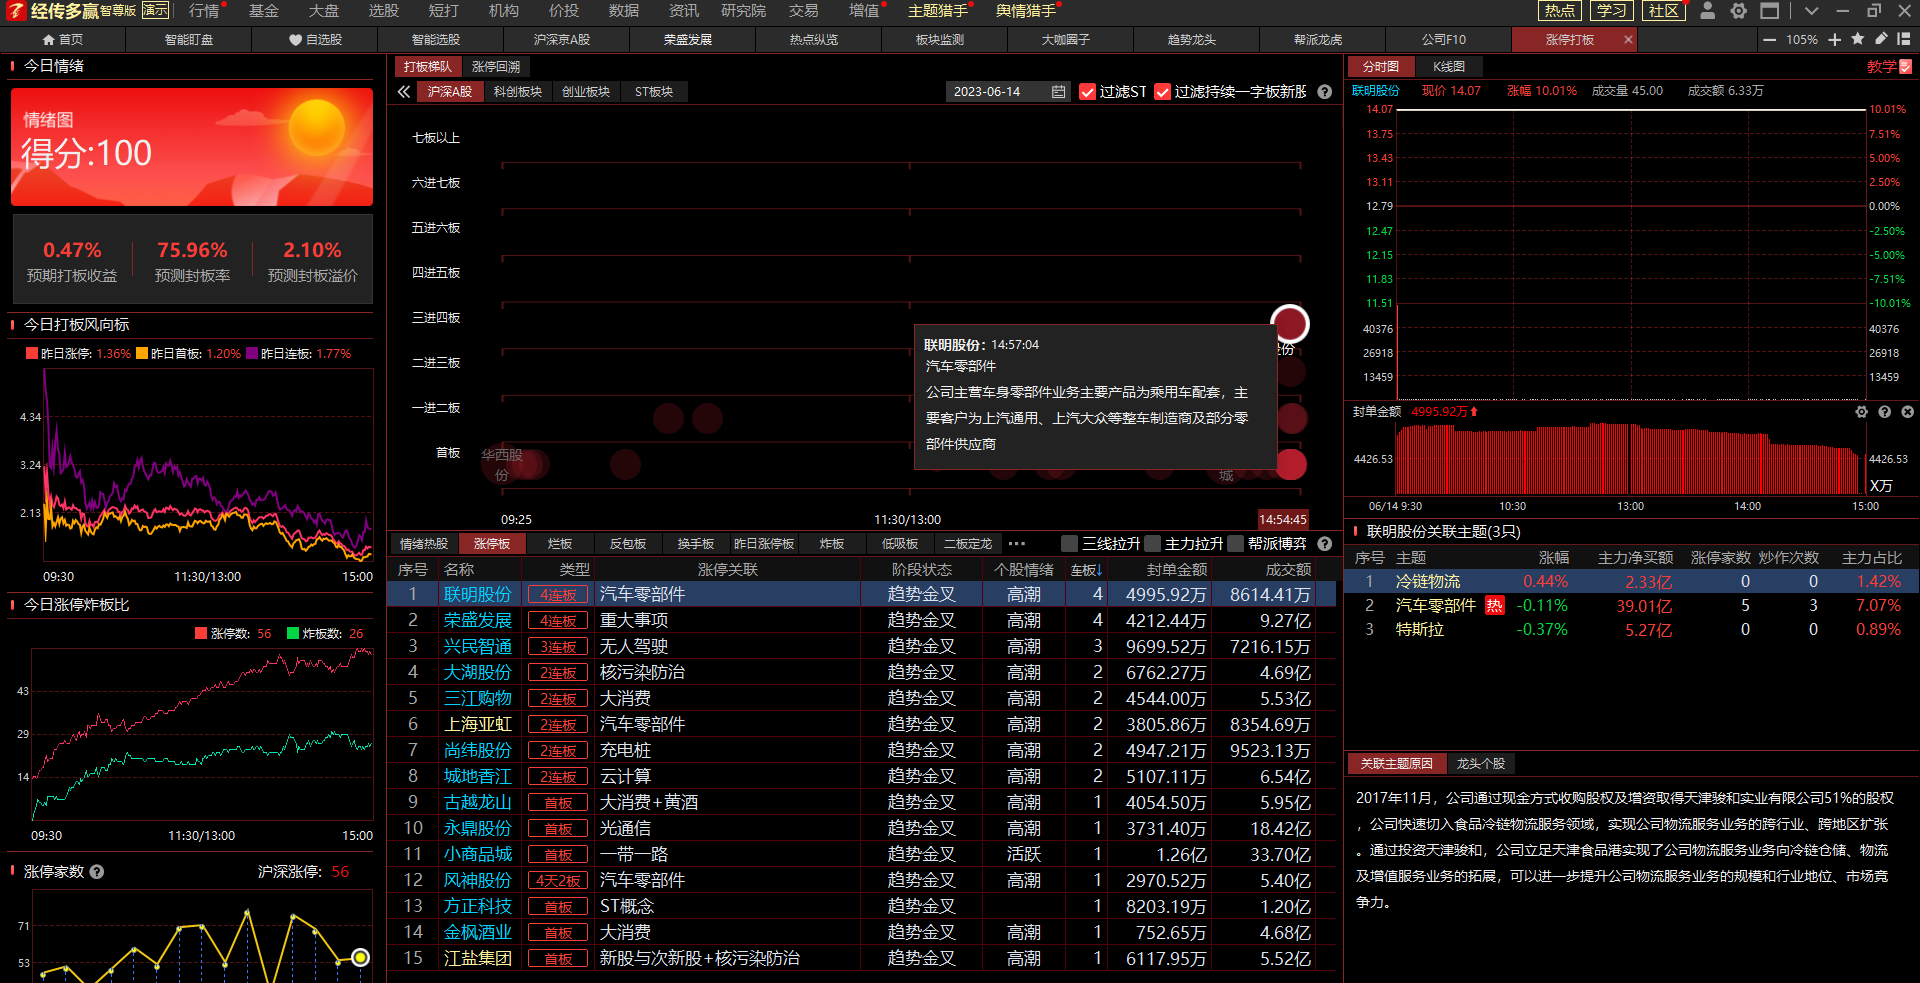Click help icon beside 帮派博弈
1920x983 pixels.
click(x=1325, y=544)
